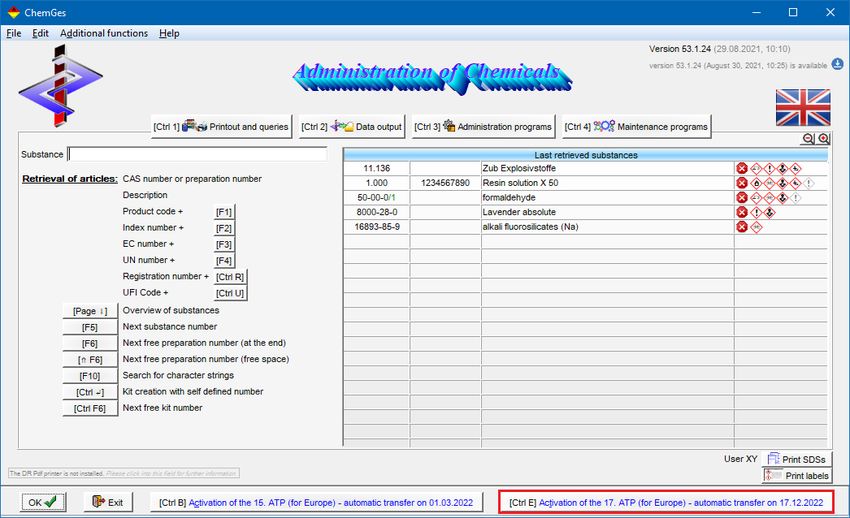Click red delete icon for Resin solution X 50
This screenshot has width=850, height=518.
point(742,183)
